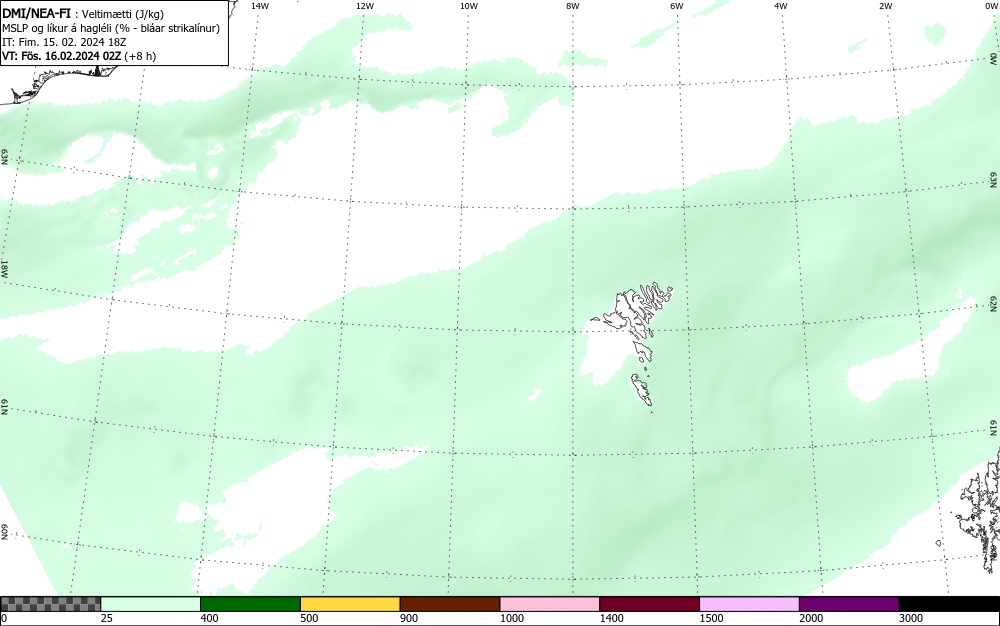Click the main Faroe Islands outline

(631, 309)
